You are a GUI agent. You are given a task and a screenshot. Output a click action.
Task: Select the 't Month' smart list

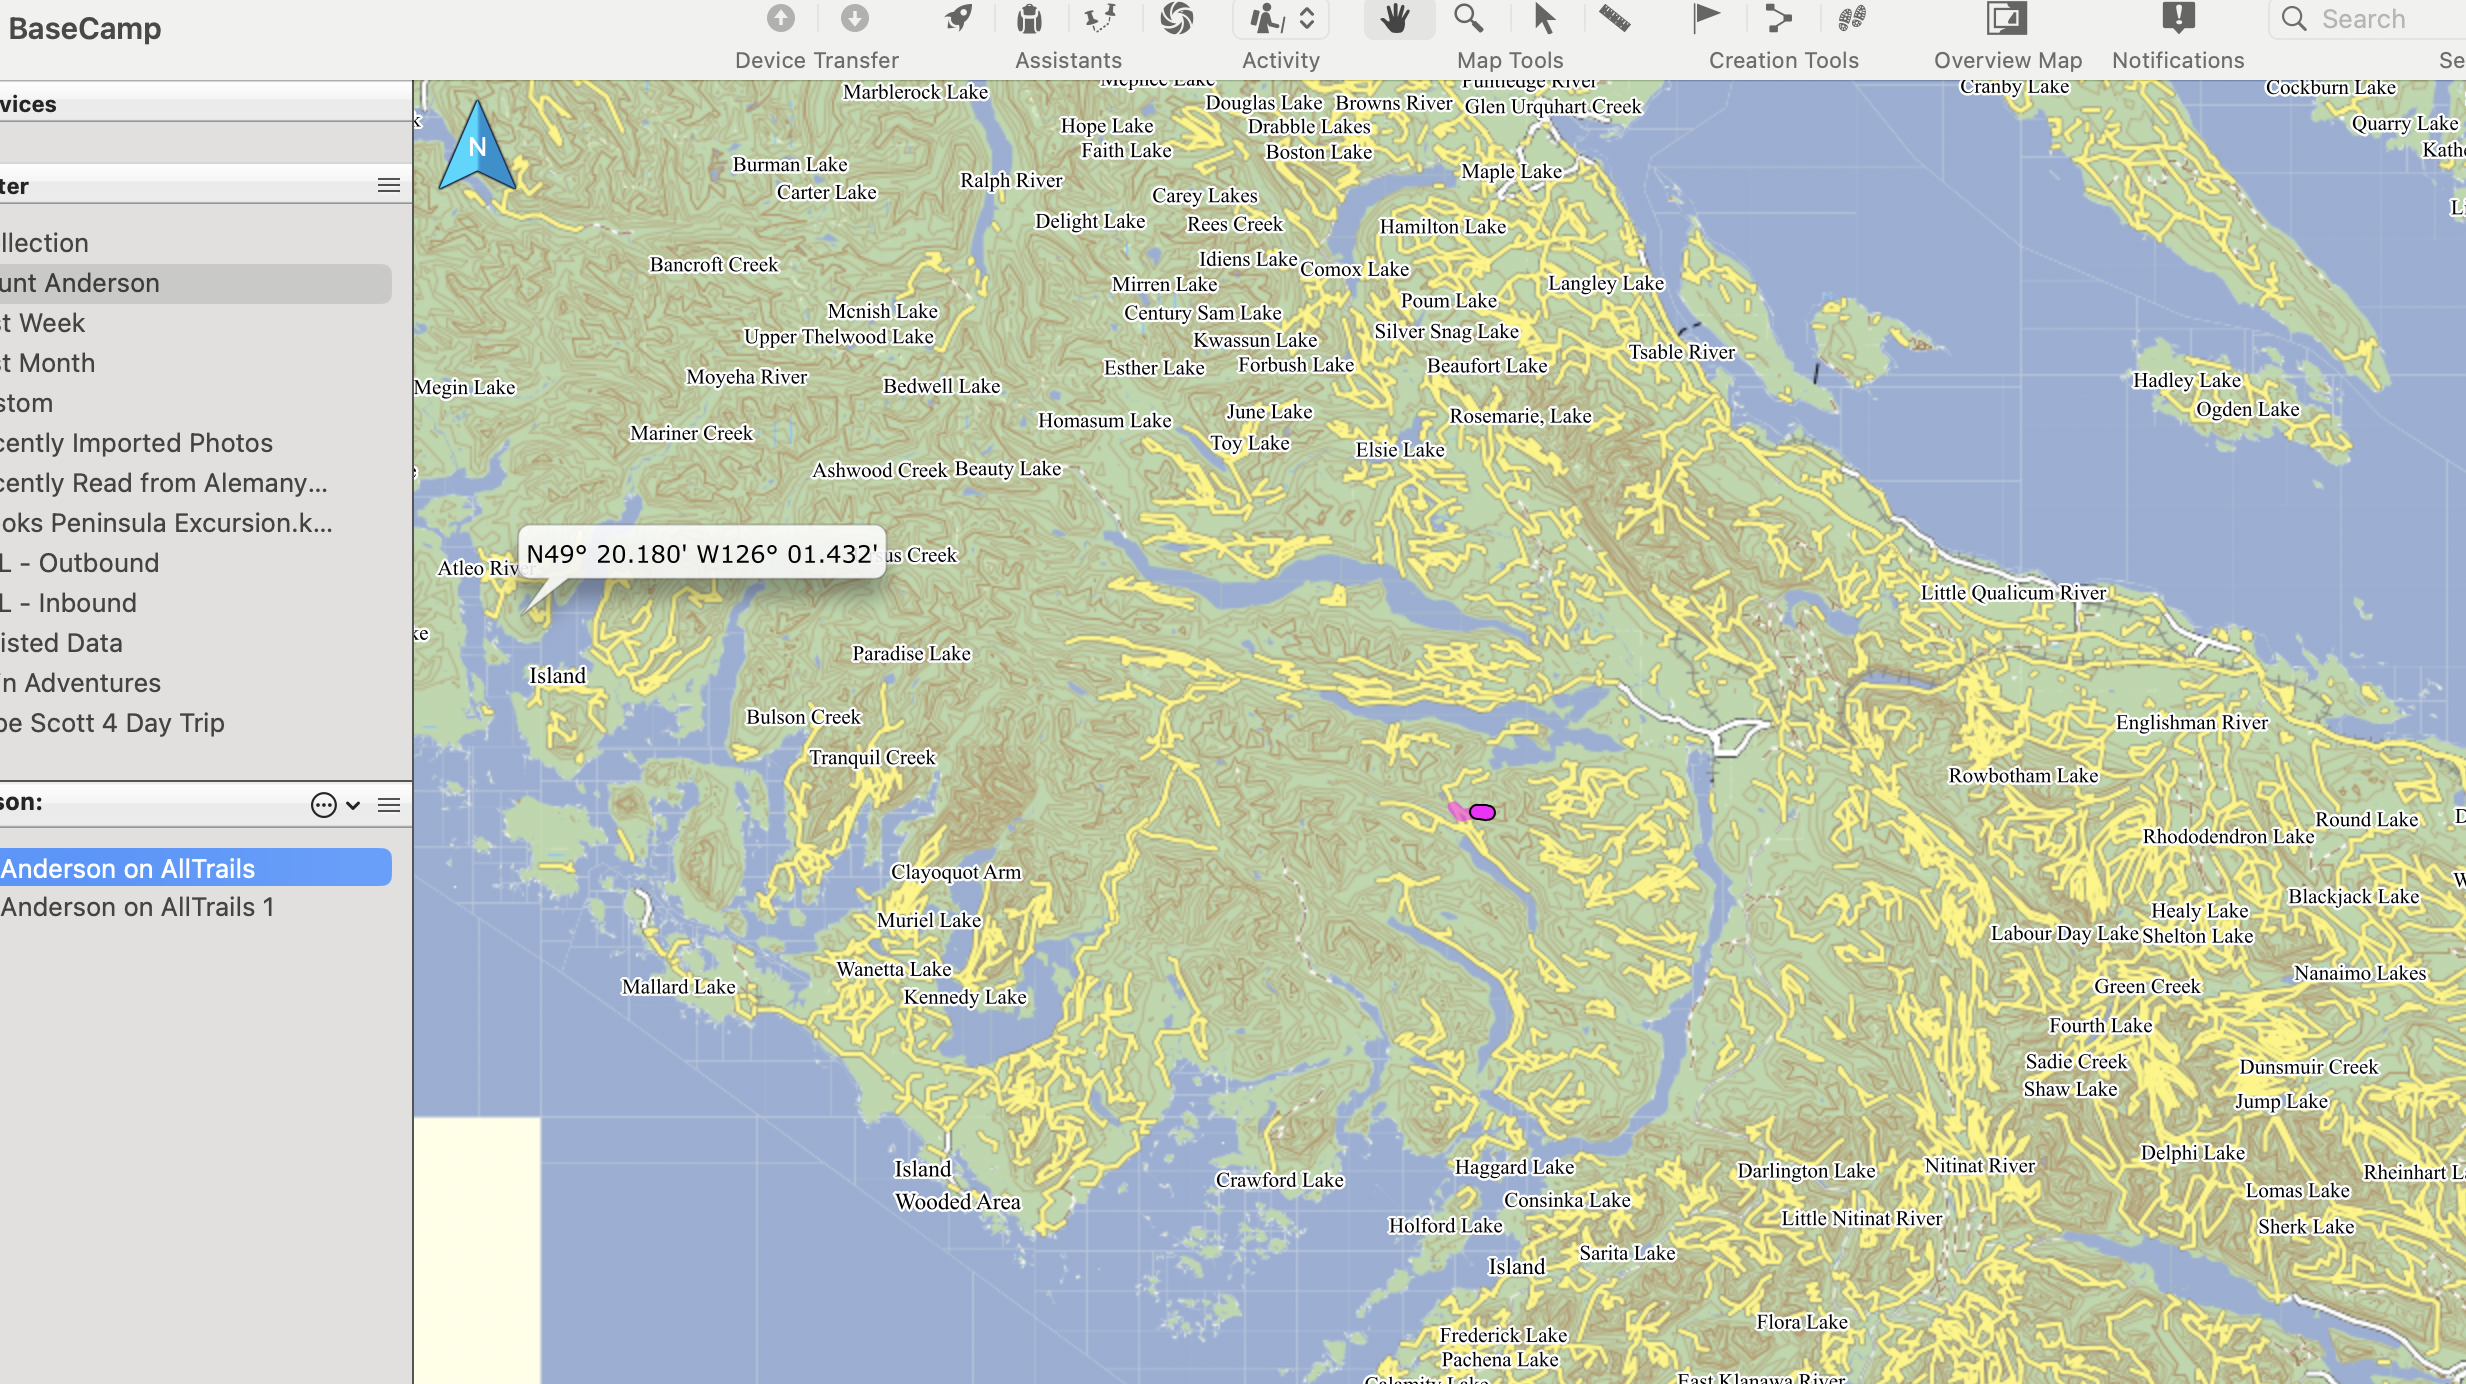[196, 363]
